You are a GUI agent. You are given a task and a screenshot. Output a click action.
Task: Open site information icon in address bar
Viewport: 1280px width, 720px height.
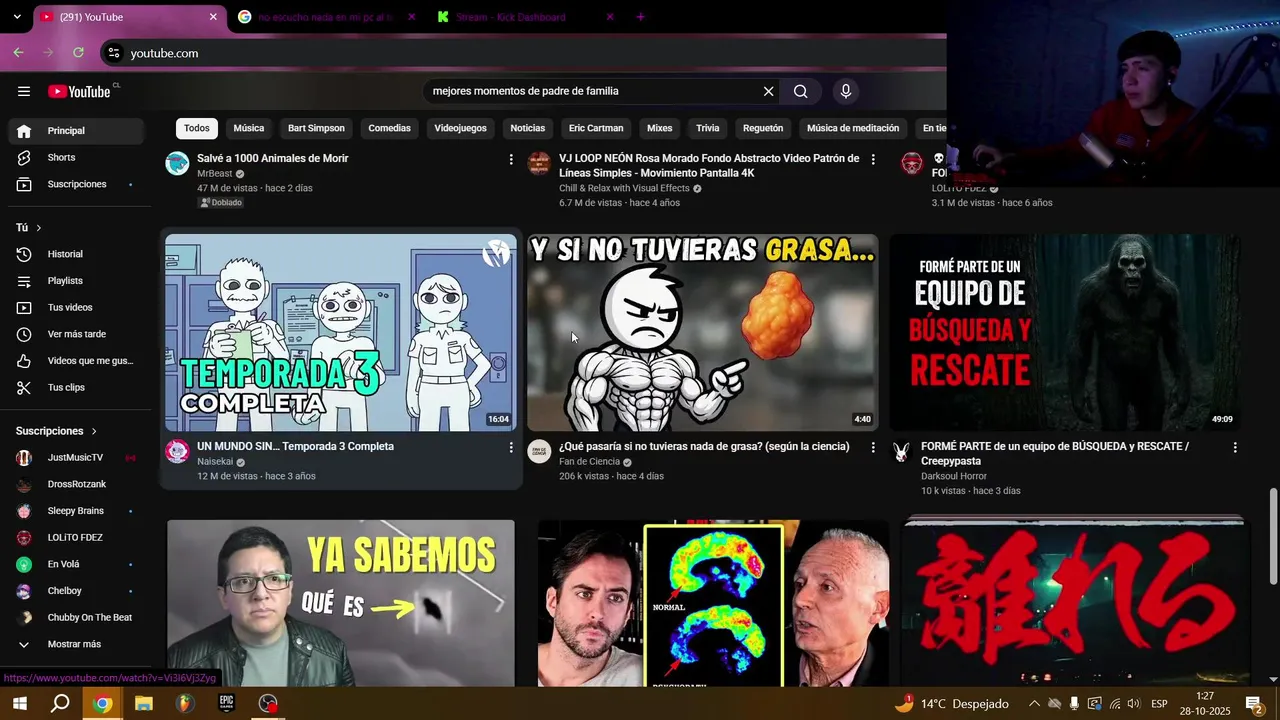[114, 53]
